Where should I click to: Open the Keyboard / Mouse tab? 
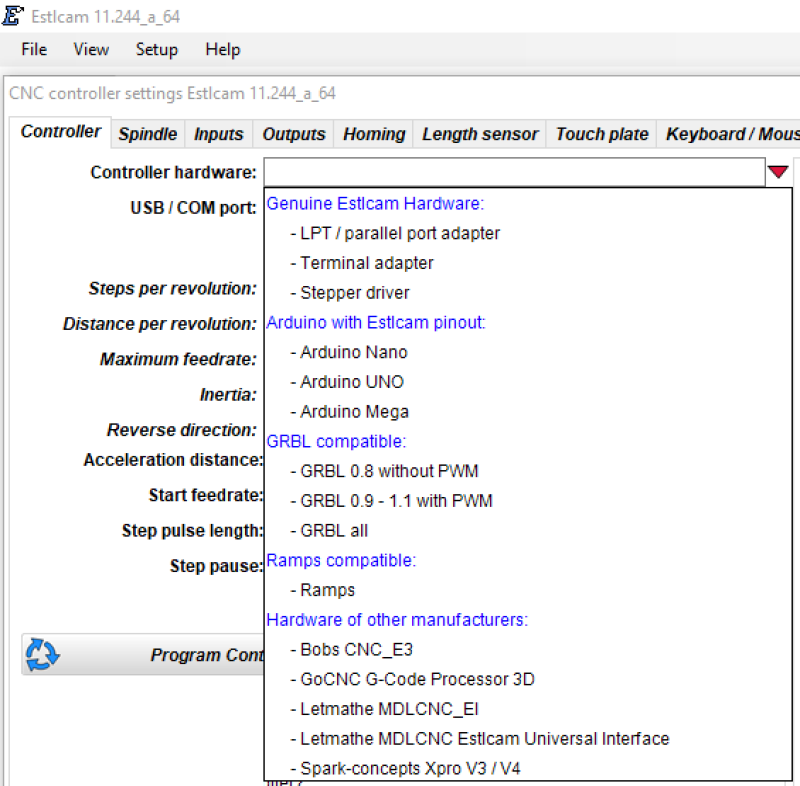[x=729, y=134]
